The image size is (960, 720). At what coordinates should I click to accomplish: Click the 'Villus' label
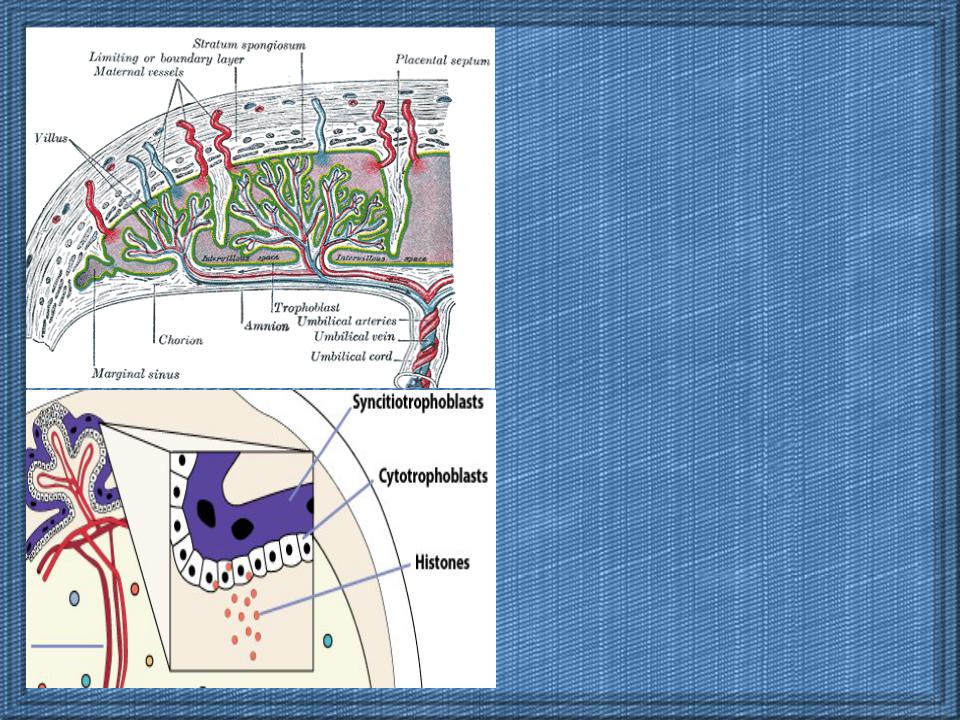point(51,139)
